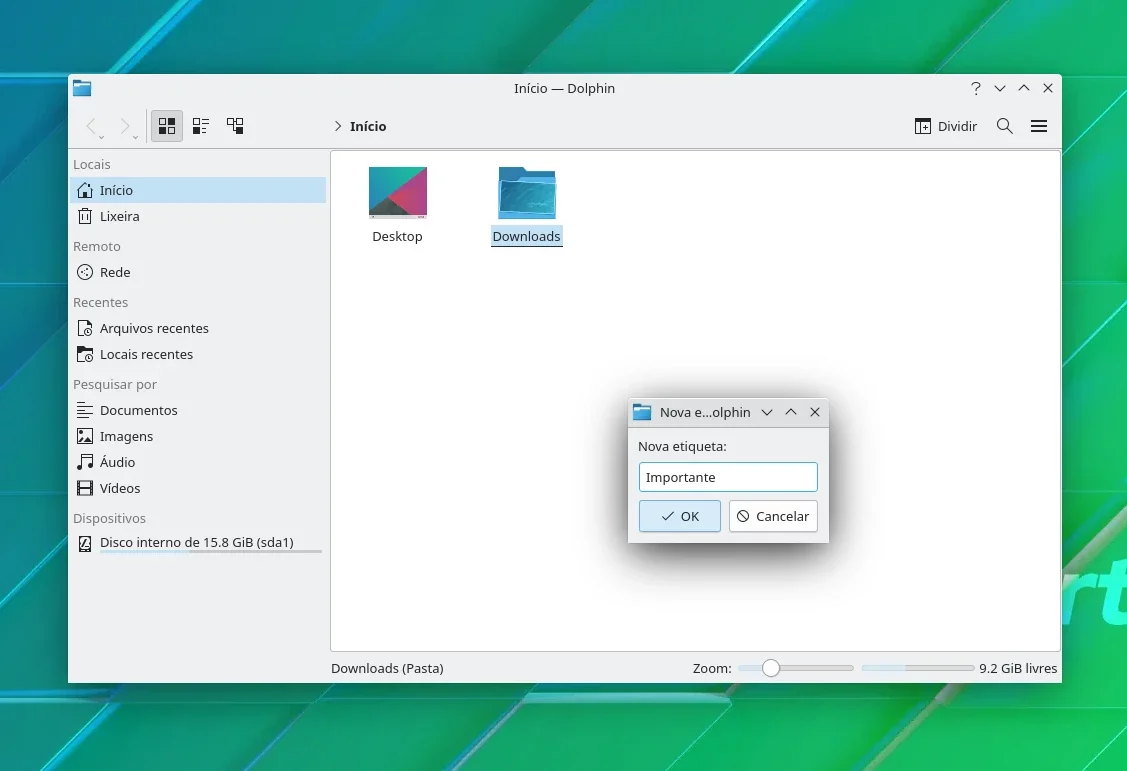Maximize the Dolphin main window
The image size is (1127, 771).
point(1024,88)
